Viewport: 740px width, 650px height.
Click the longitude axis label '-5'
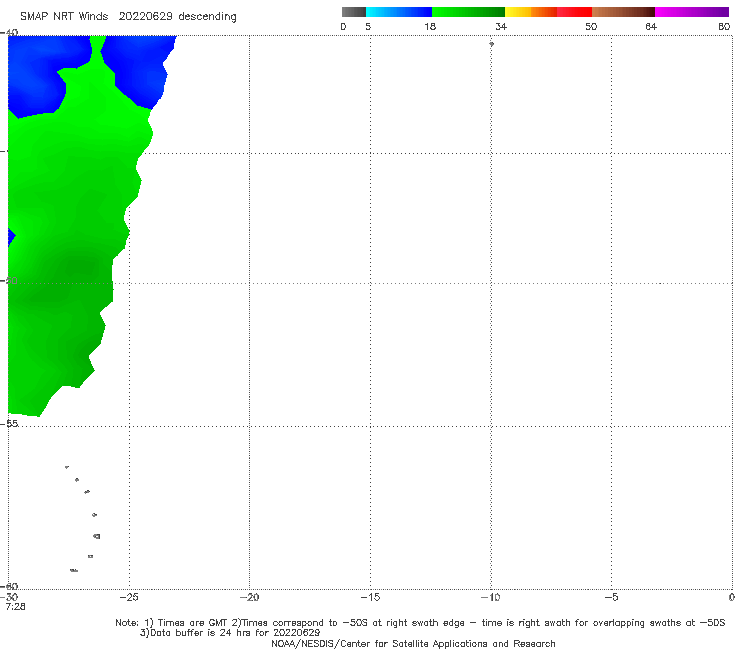tap(611, 597)
